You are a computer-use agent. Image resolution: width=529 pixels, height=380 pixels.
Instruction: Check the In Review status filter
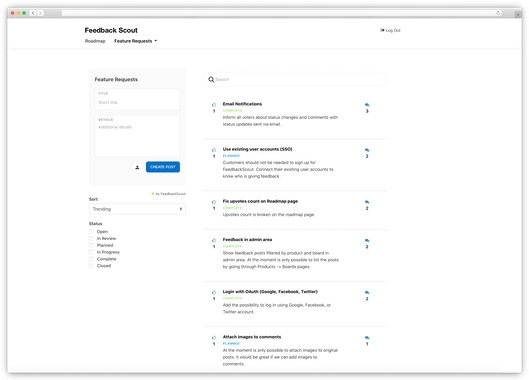[x=91, y=238]
